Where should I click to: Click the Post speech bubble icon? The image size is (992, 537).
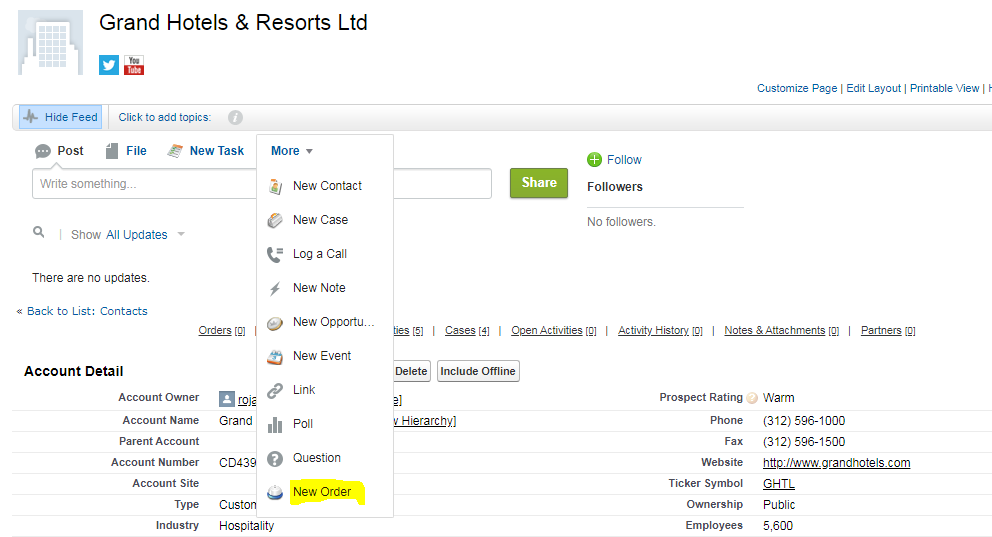(x=42, y=151)
